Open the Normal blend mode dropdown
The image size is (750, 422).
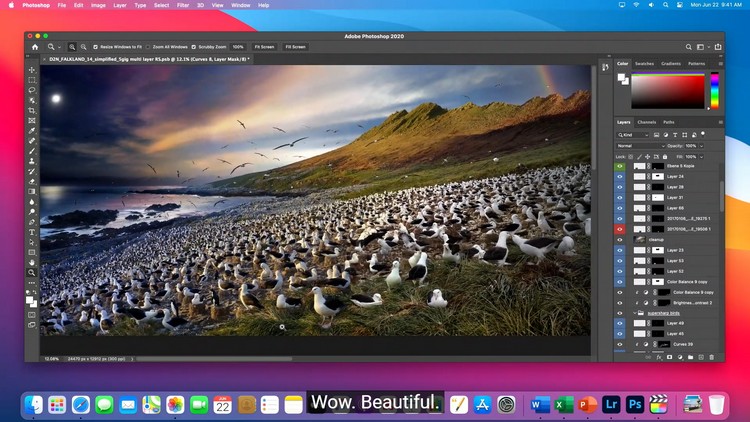click(640, 146)
